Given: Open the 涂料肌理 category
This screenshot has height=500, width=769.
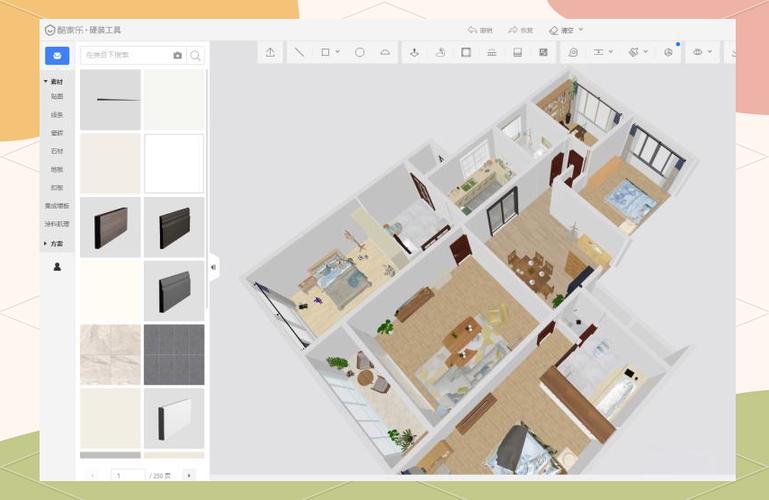Looking at the screenshot, I should click(57, 224).
